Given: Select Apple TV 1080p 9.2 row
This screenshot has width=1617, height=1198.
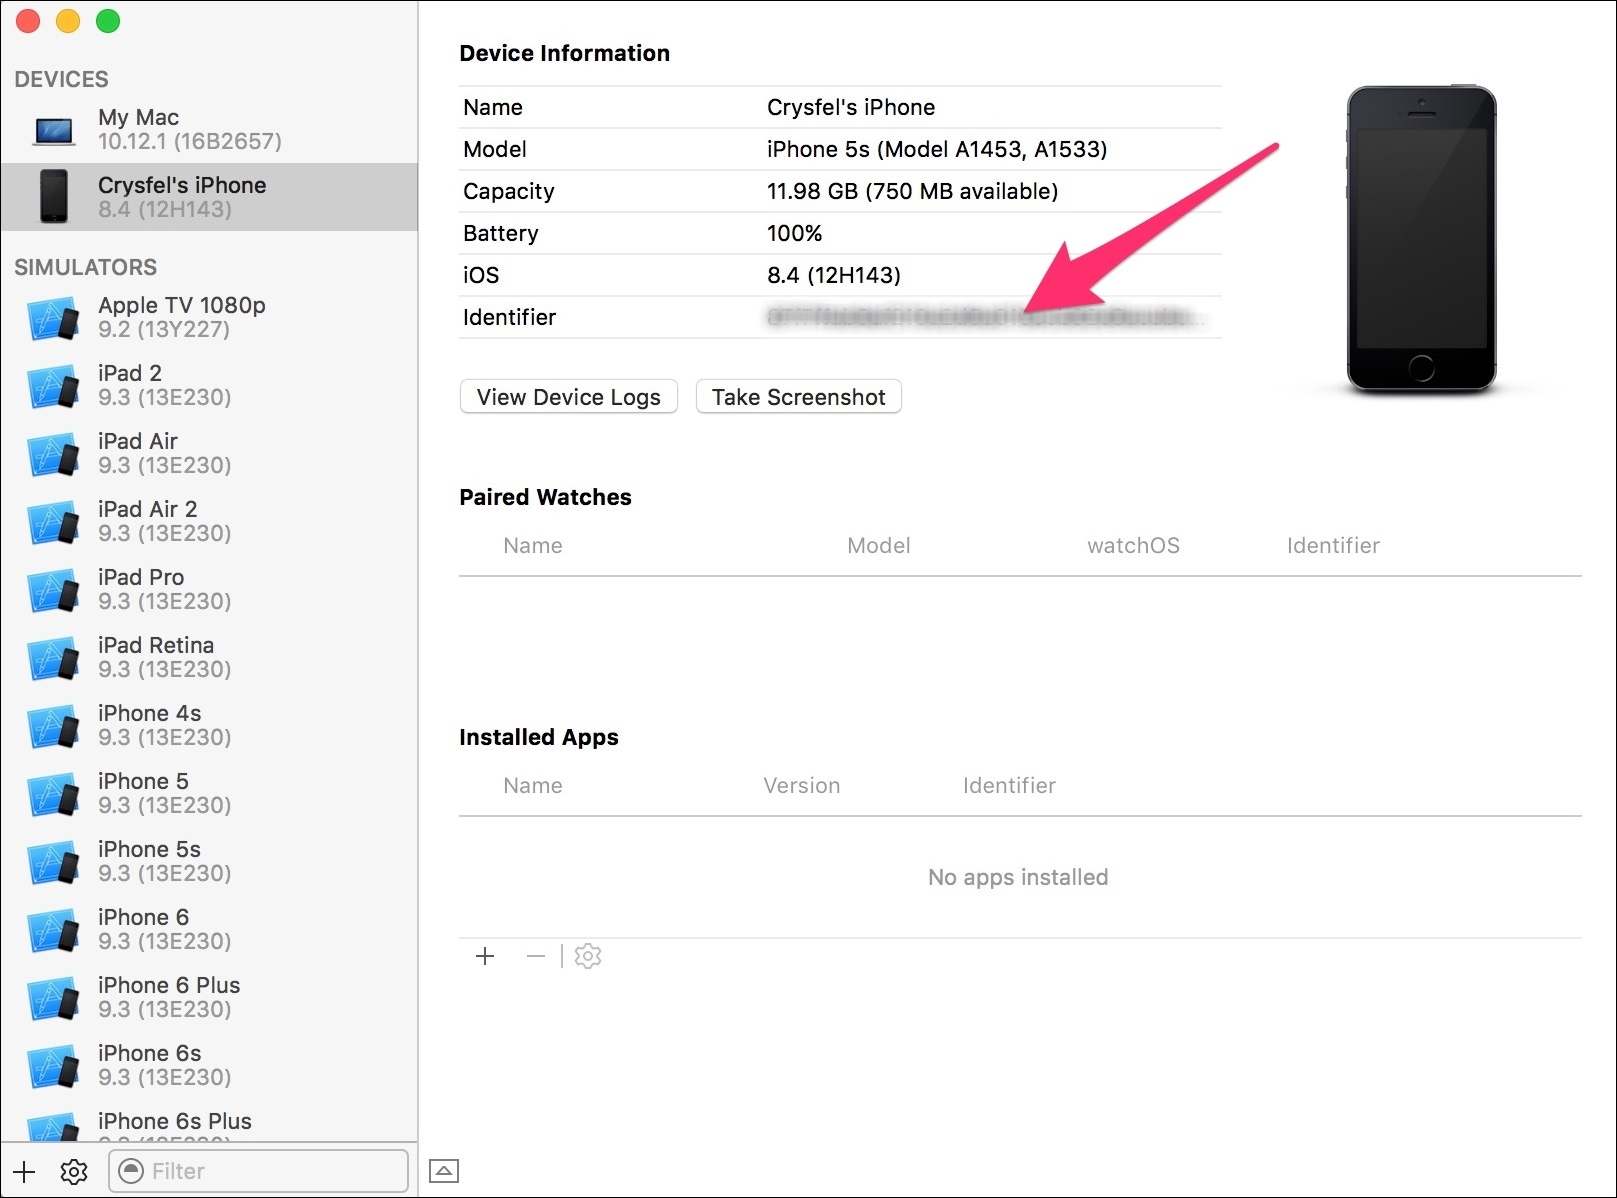Looking at the screenshot, I should coord(209,317).
